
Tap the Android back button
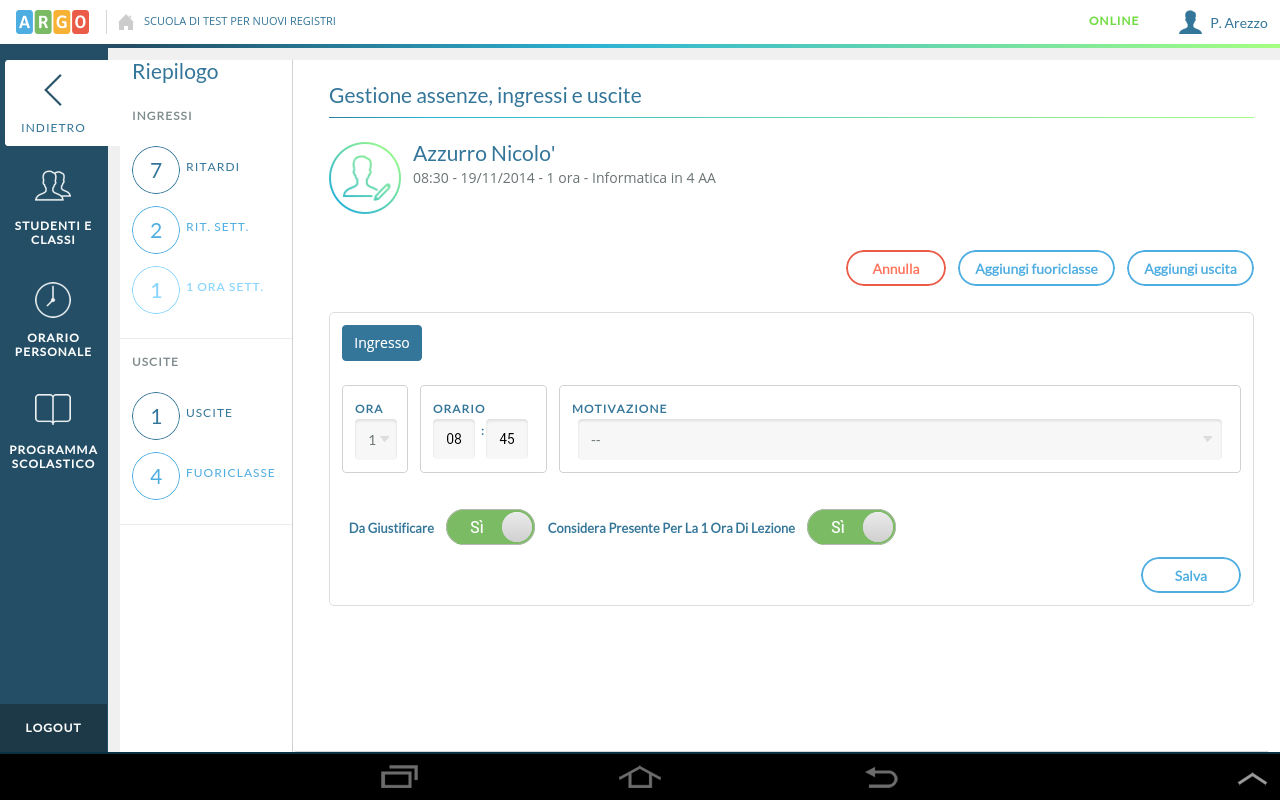click(881, 777)
